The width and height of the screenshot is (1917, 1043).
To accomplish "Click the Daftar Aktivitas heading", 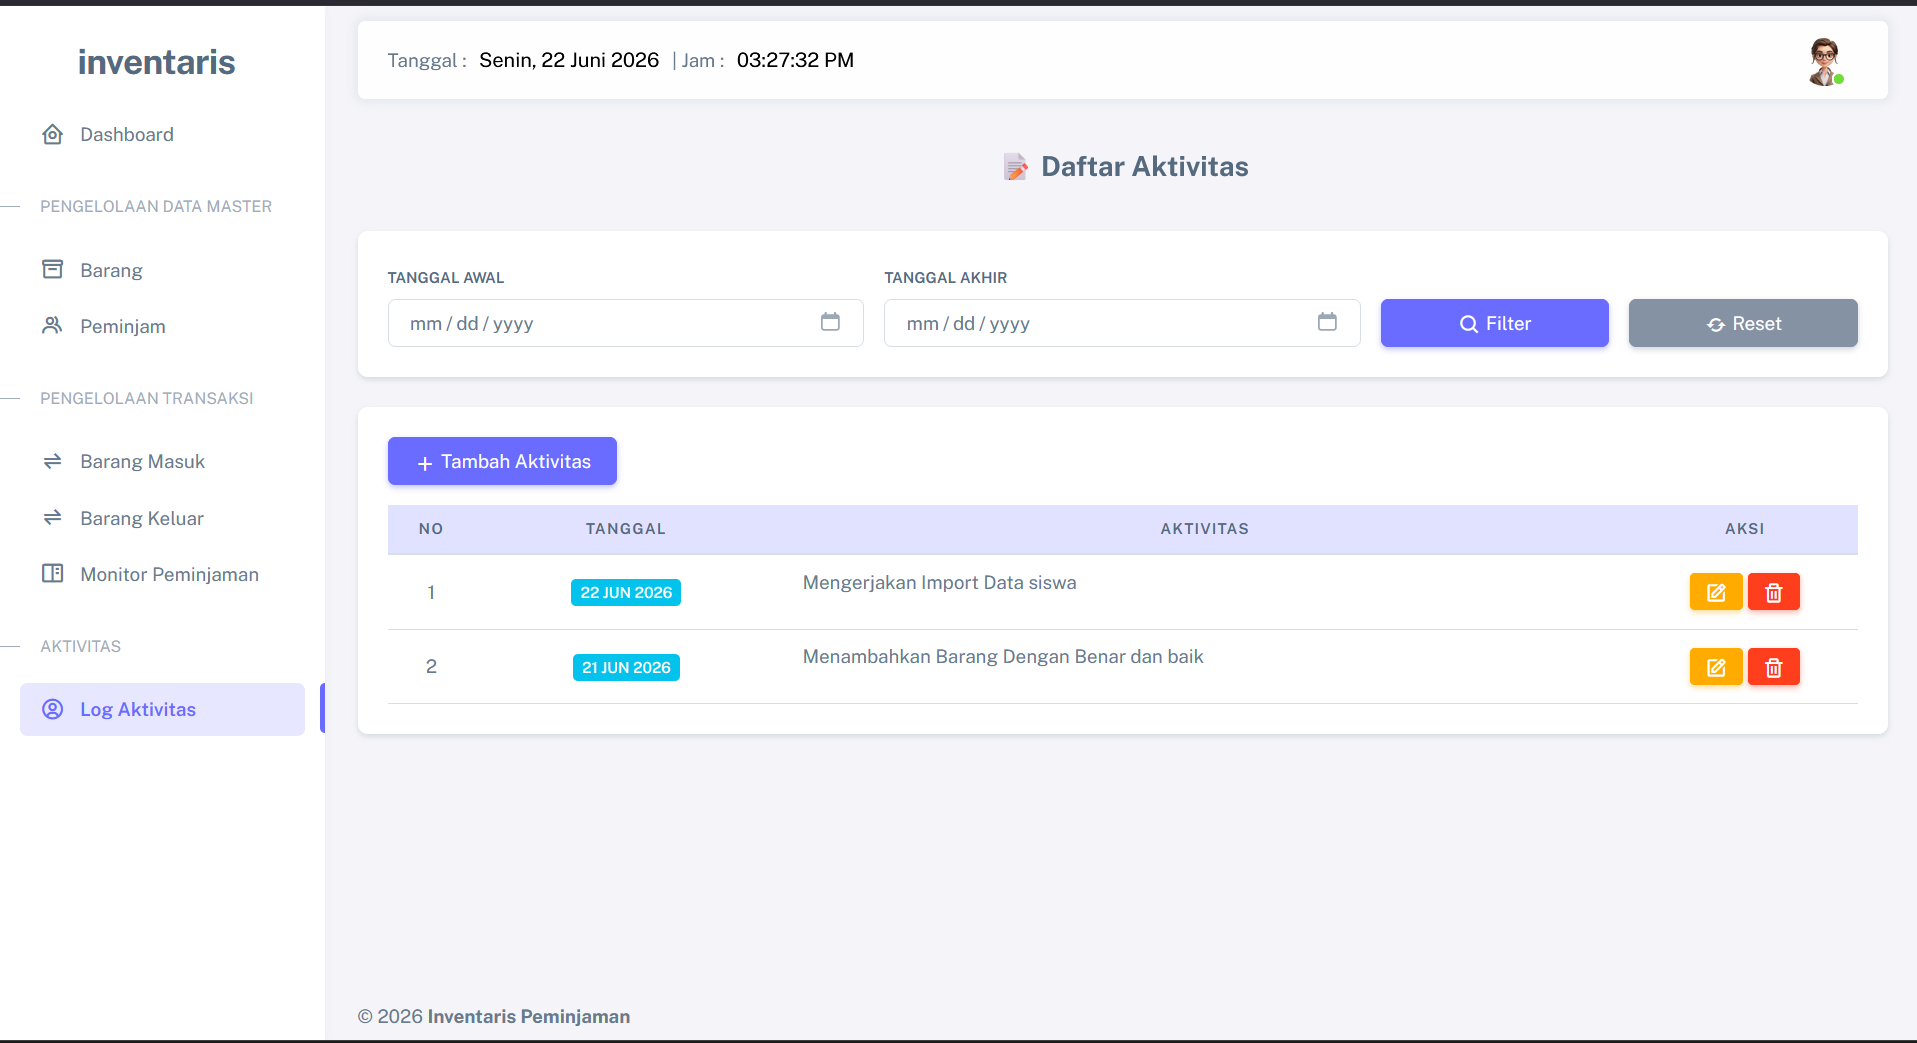I will point(1145,167).
